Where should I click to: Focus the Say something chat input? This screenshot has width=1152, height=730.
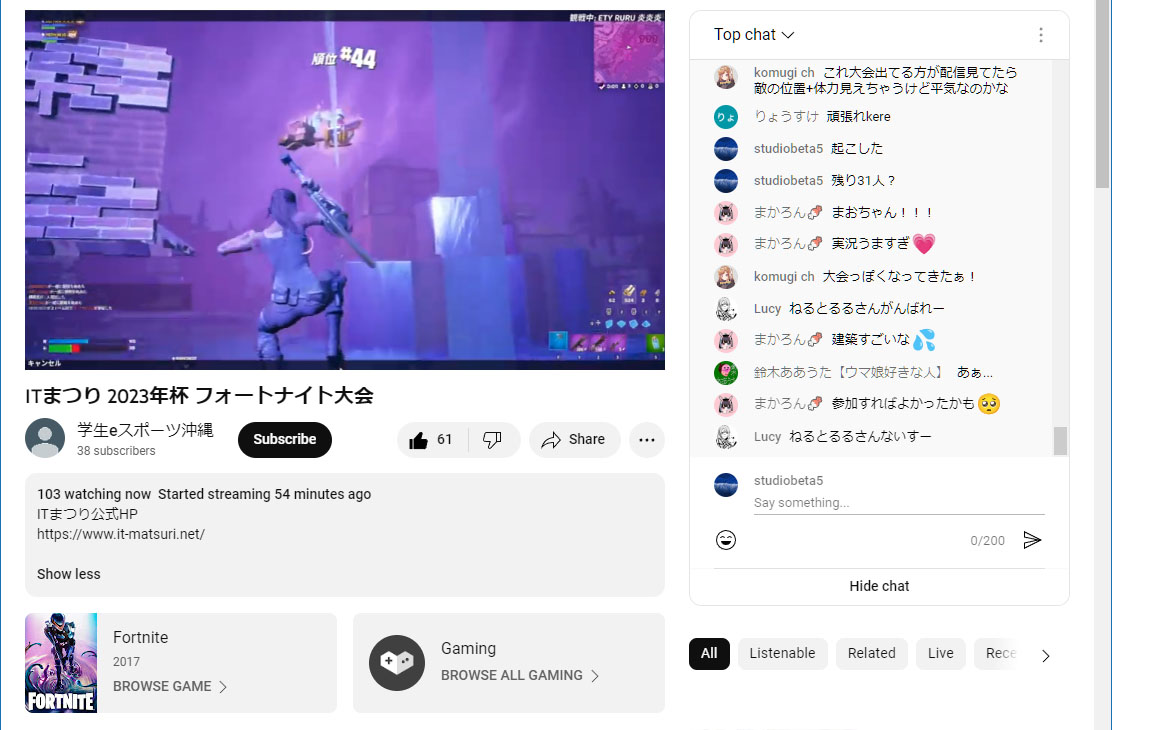pos(899,502)
